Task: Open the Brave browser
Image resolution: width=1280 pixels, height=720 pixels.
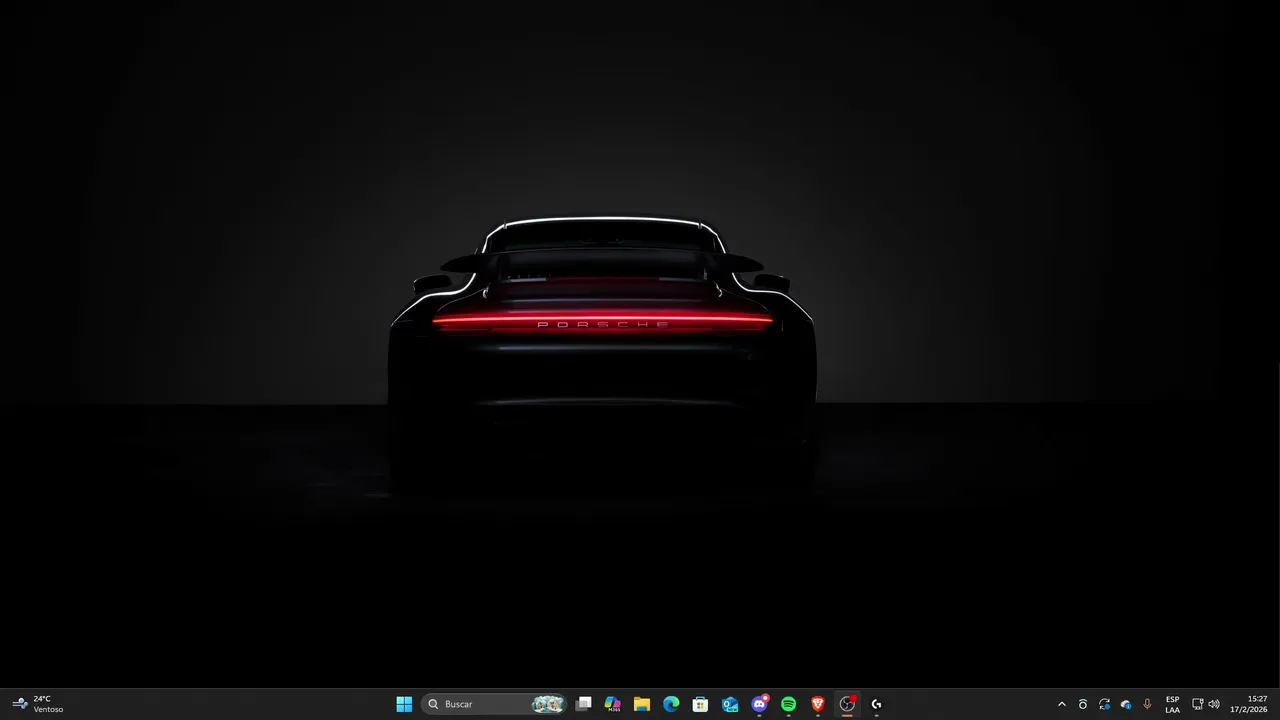Action: pyautogui.click(x=818, y=704)
